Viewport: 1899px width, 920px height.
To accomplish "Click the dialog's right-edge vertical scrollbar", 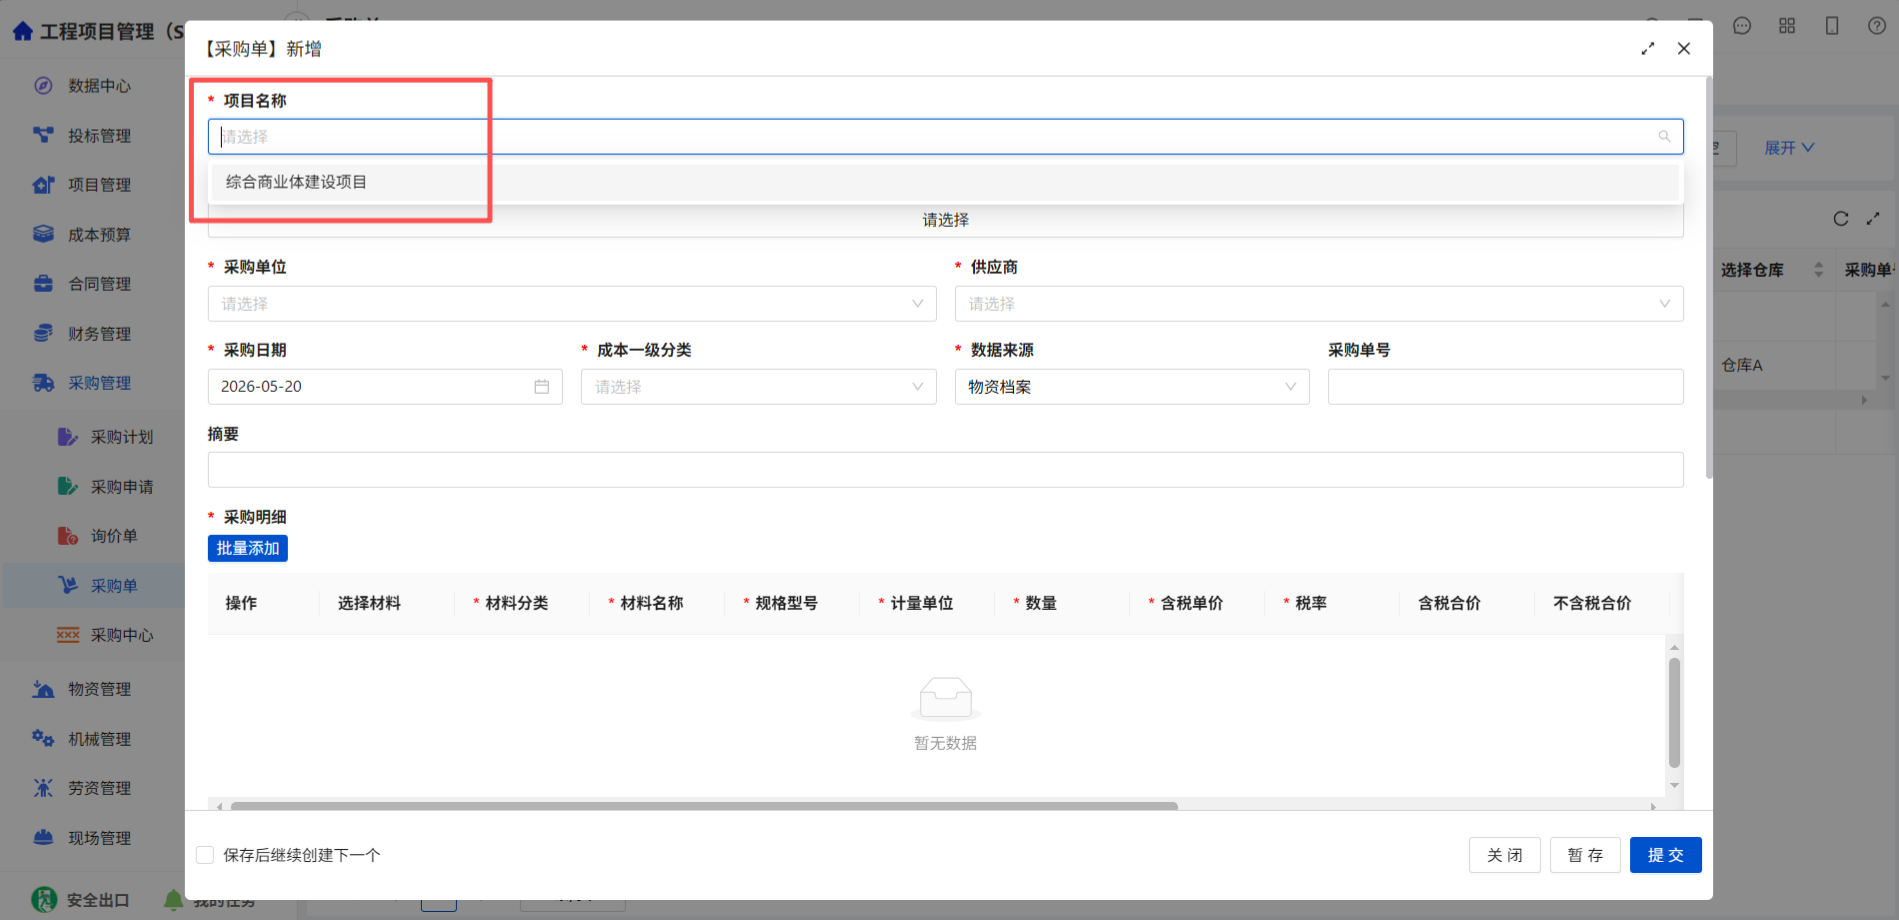I will pos(1709,278).
